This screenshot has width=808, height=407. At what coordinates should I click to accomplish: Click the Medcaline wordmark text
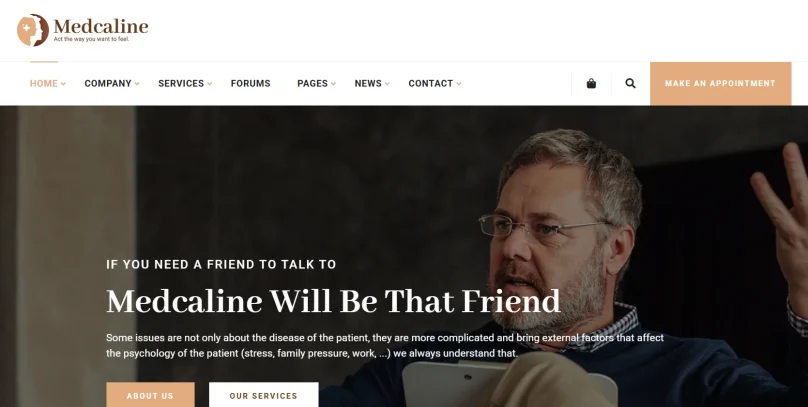click(x=101, y=26)
